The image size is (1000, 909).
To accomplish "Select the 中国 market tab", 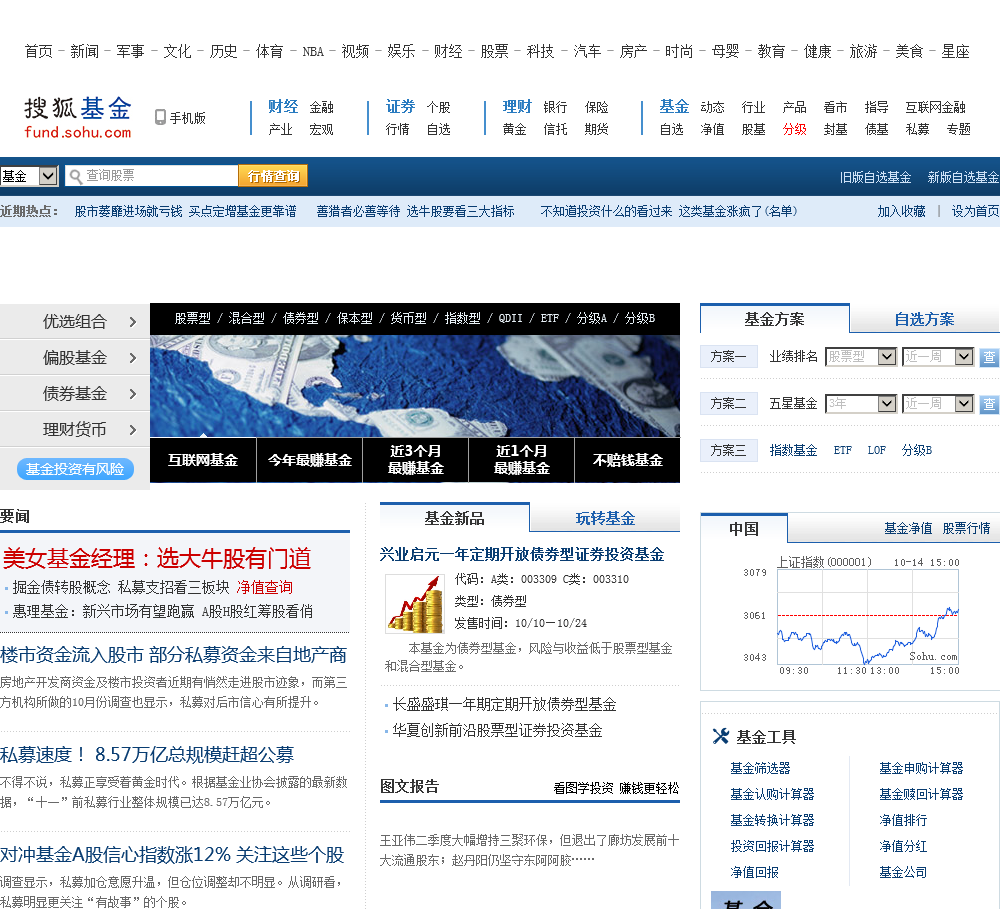I will pos(744,529).
